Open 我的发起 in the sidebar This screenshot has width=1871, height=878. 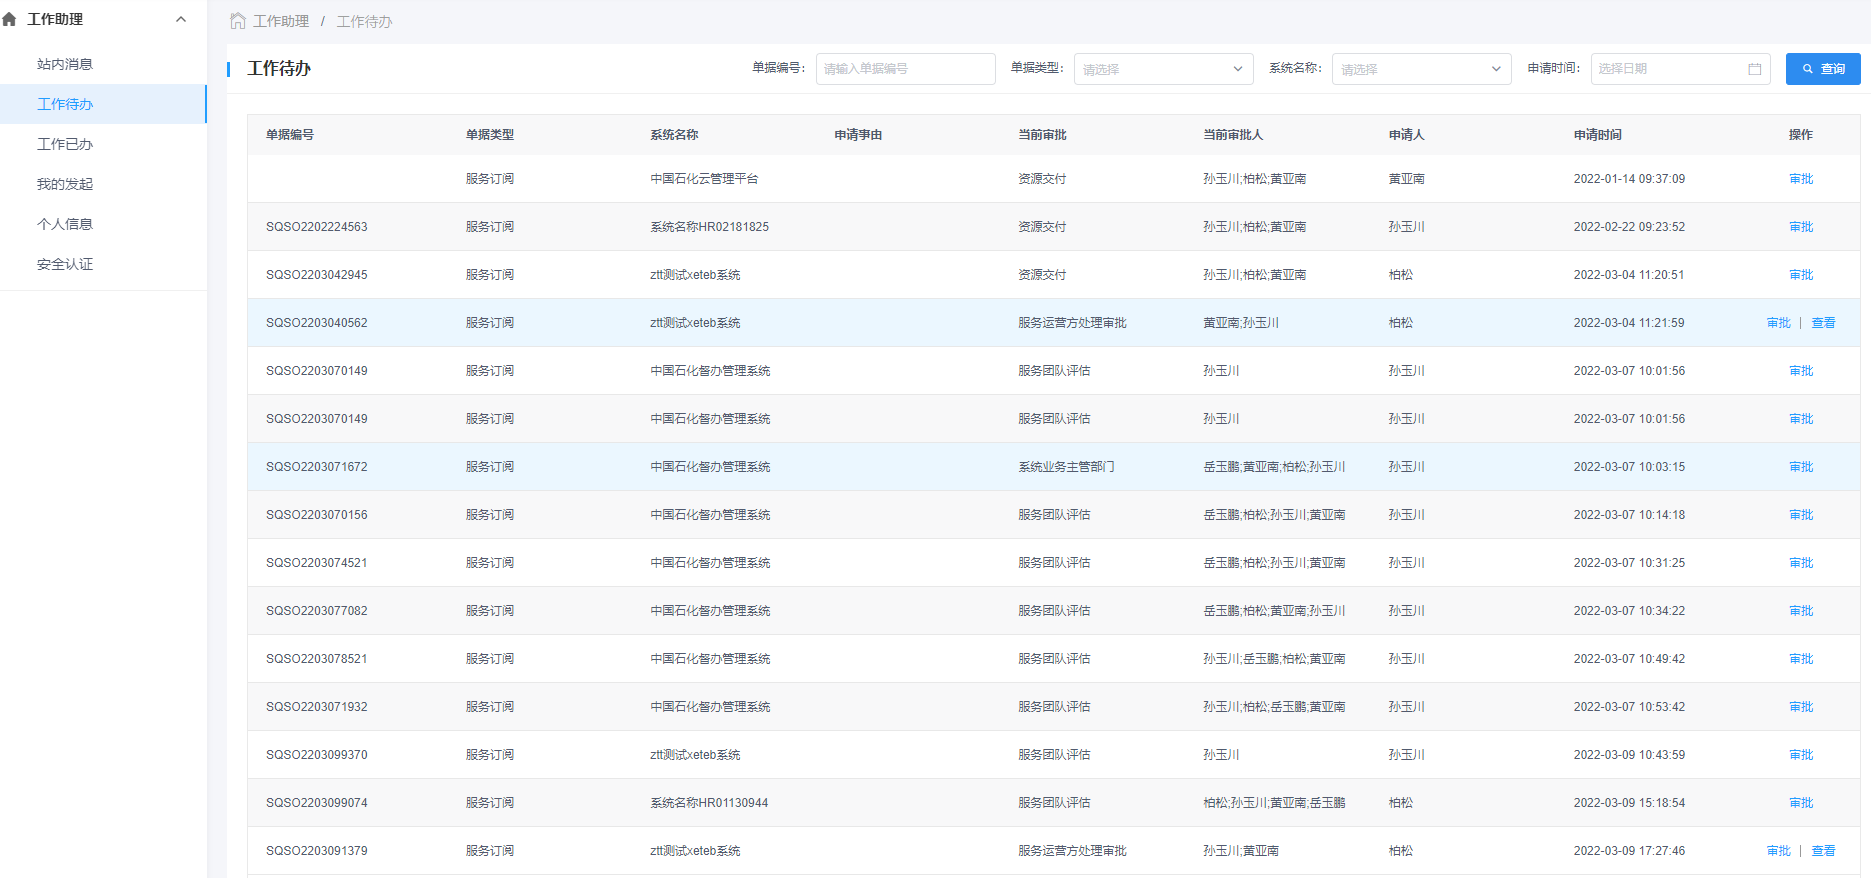65,184
